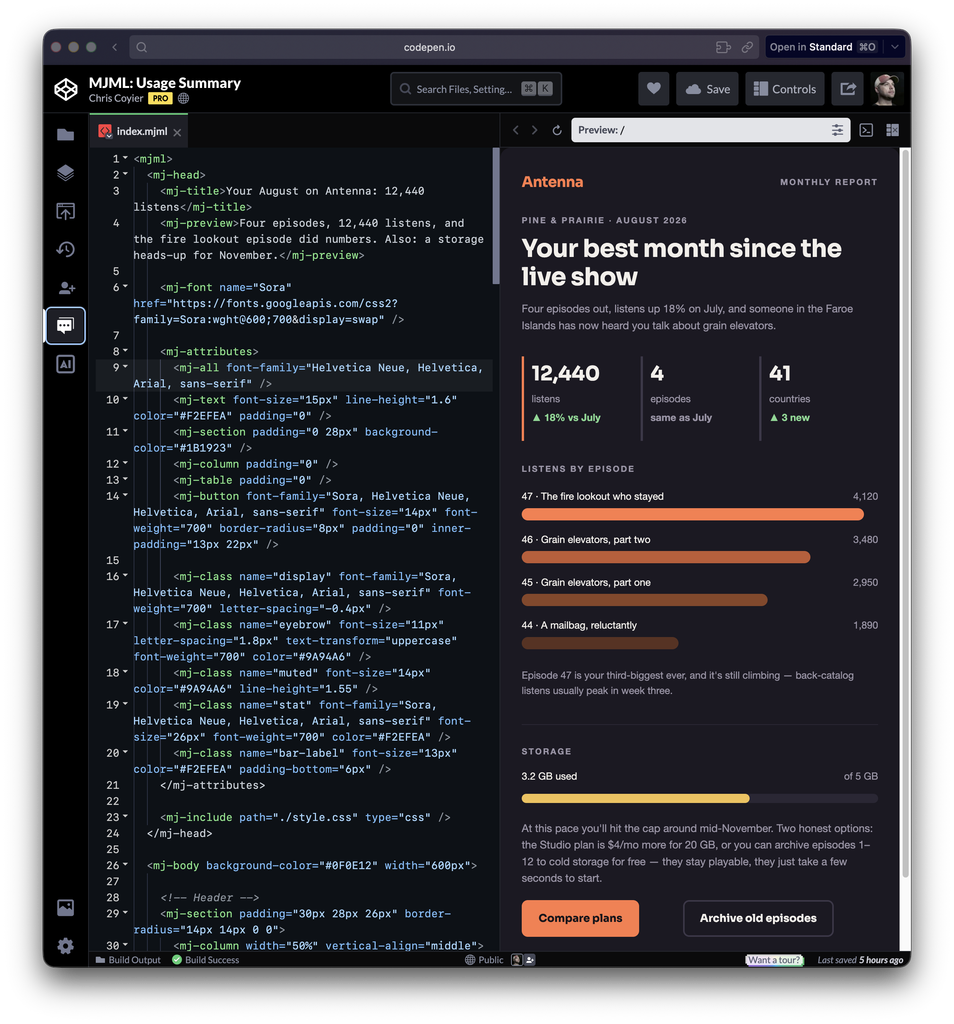Collapse mj-body fold arrow on line 26
The height and width of the screenshot is (1024, 954).
pos(125,865)
